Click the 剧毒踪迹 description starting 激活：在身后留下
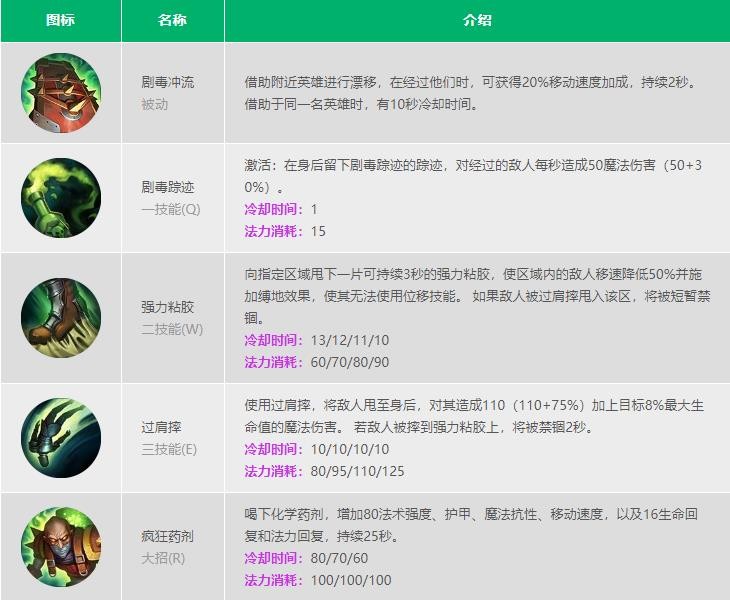The width and height of the screenshot is (730, 600). tap(473, 176)
